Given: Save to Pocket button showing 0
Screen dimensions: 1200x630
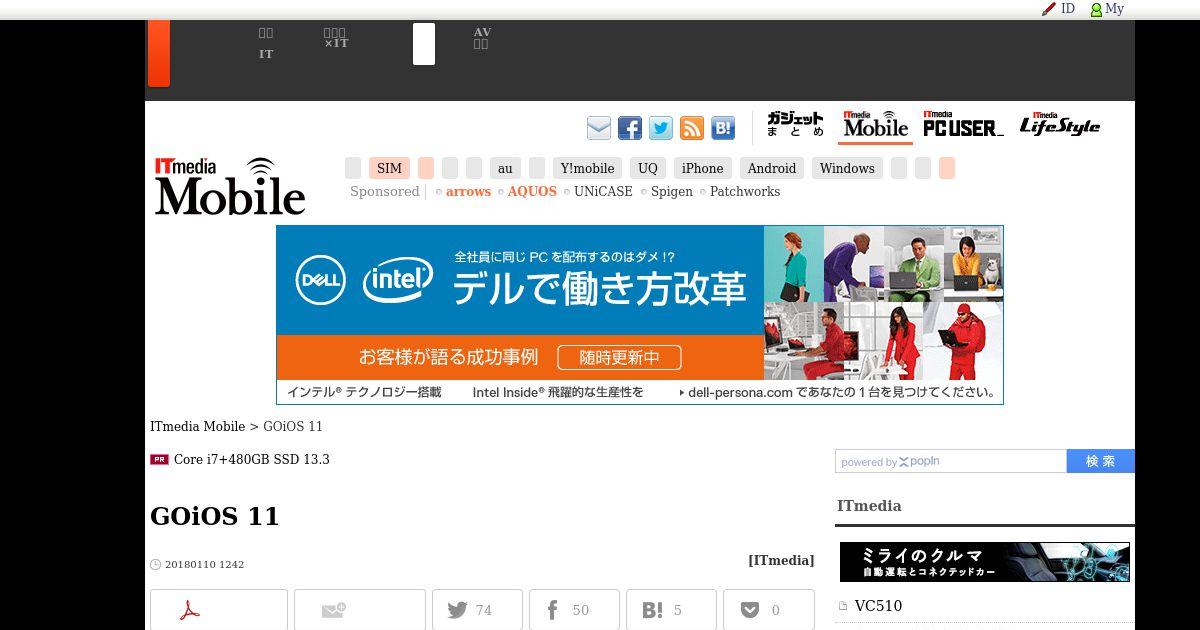Looking at the screenshot, I should pos(768,610).
